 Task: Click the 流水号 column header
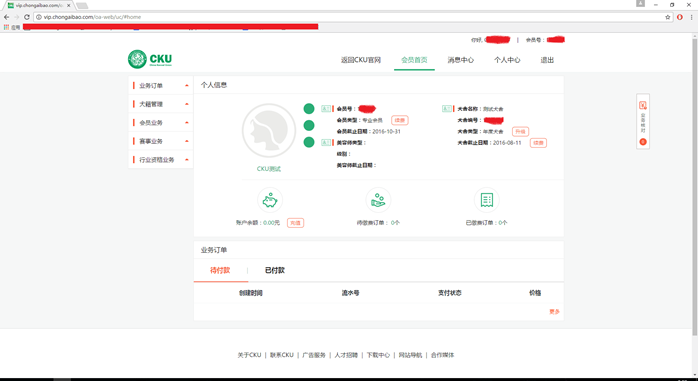click(x=350, y=293)
